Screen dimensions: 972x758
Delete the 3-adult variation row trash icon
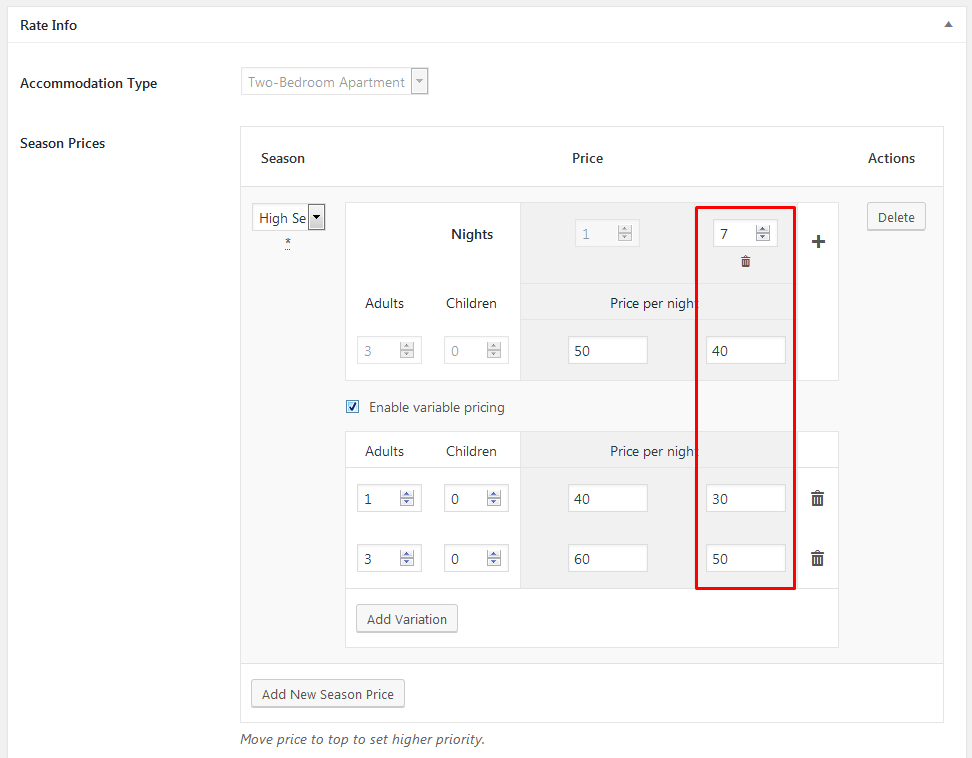817,559
